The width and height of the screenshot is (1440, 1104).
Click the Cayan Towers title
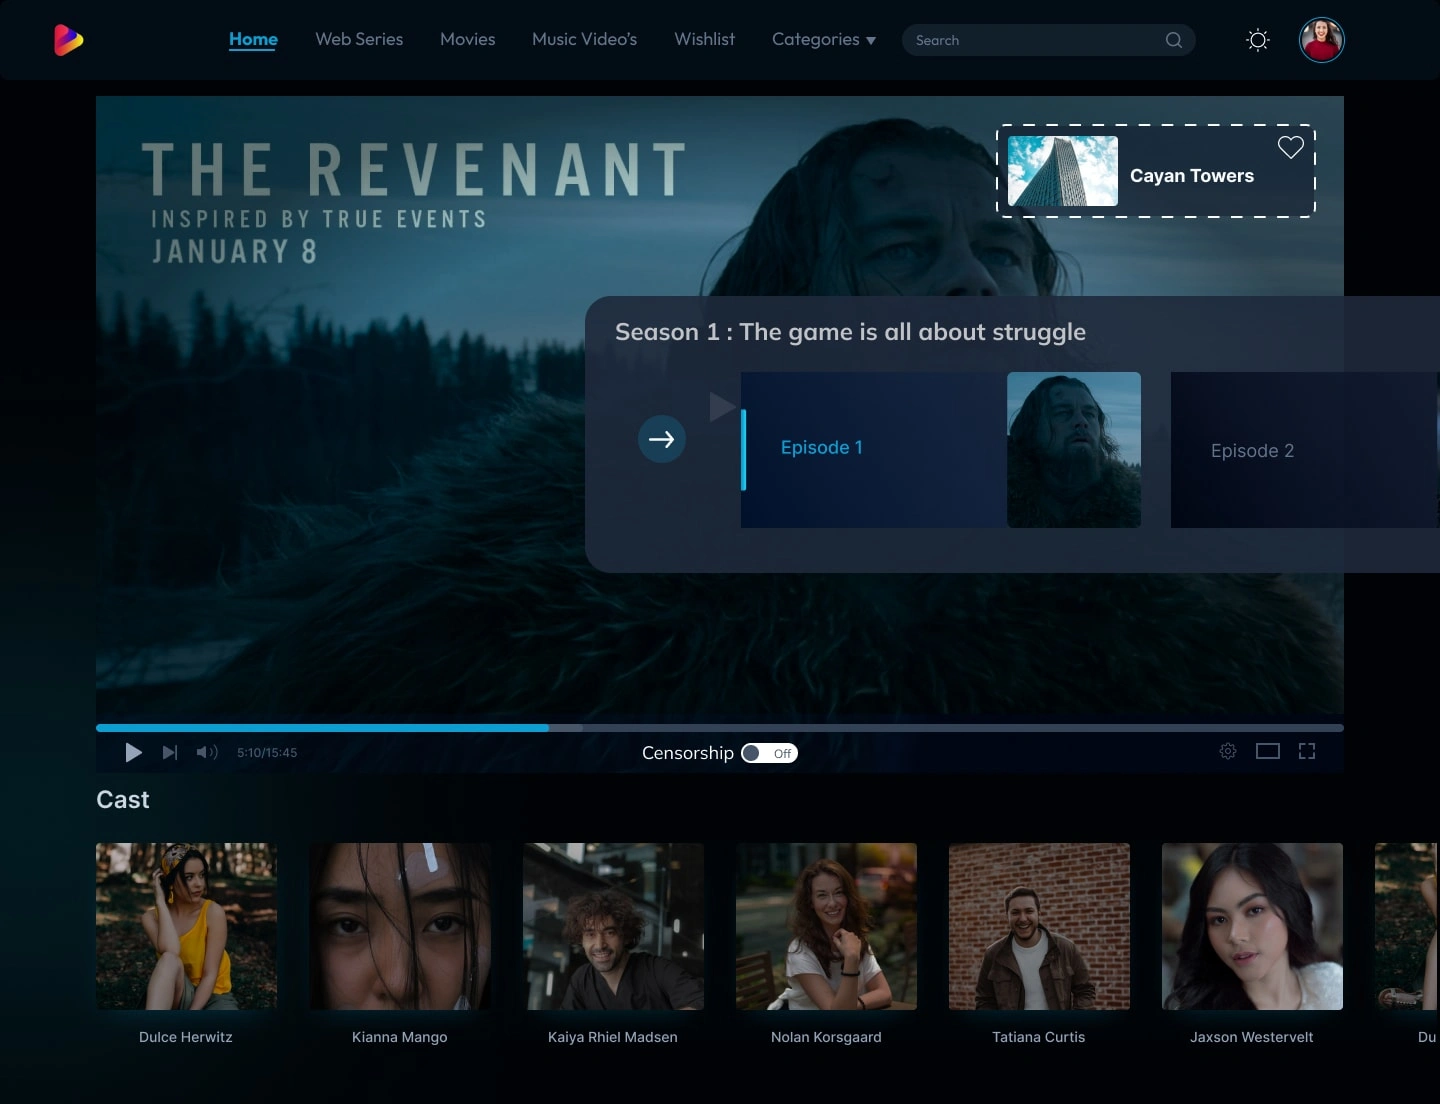(x=1192, y=176)
